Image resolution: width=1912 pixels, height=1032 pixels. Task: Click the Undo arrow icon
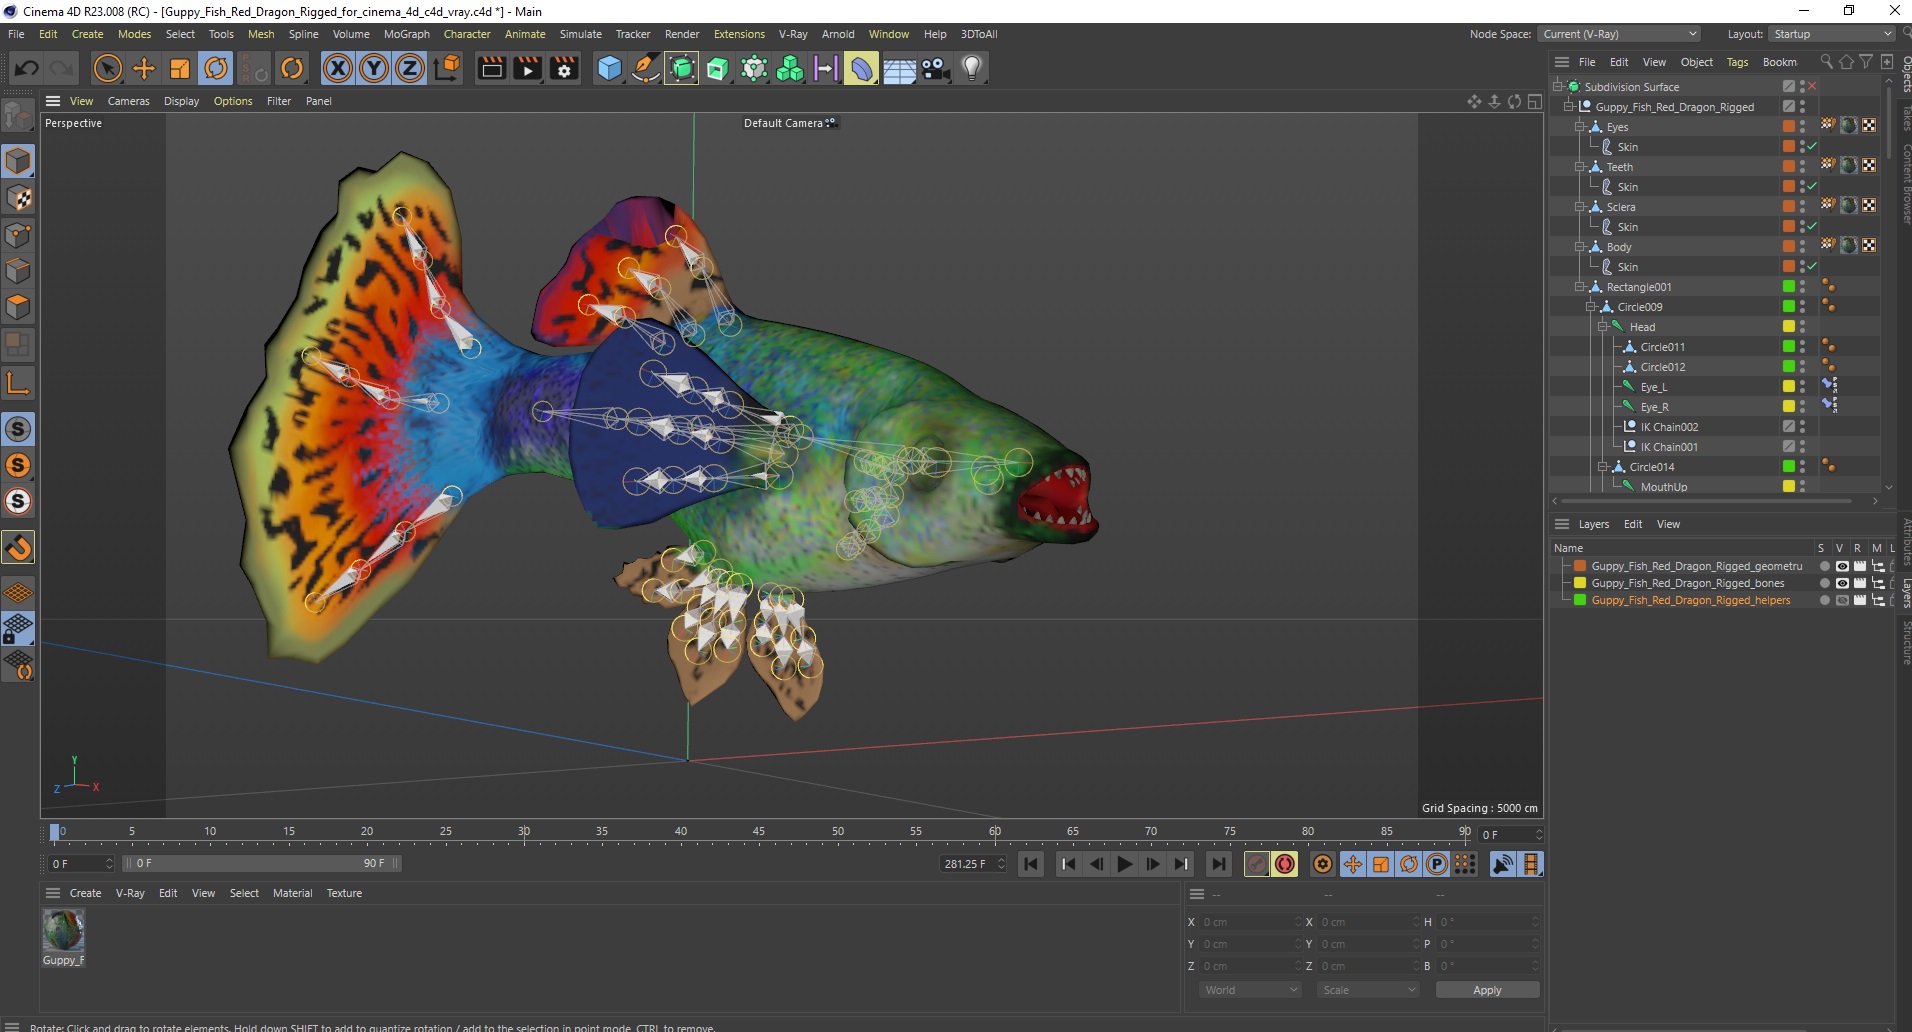pyautogui.click(x=27, y=68)
